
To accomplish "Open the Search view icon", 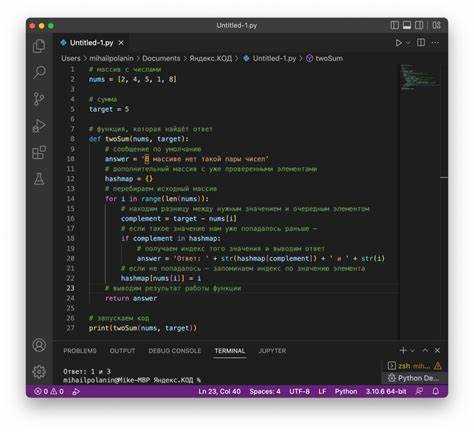I will pos(39,72).
